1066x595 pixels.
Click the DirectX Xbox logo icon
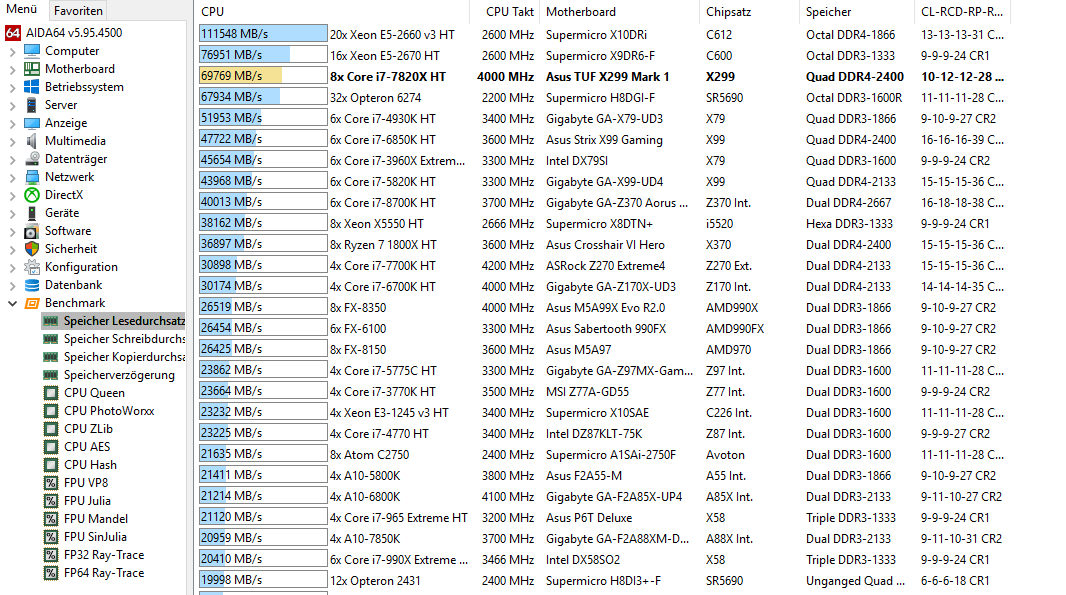(x=32, y=195)
